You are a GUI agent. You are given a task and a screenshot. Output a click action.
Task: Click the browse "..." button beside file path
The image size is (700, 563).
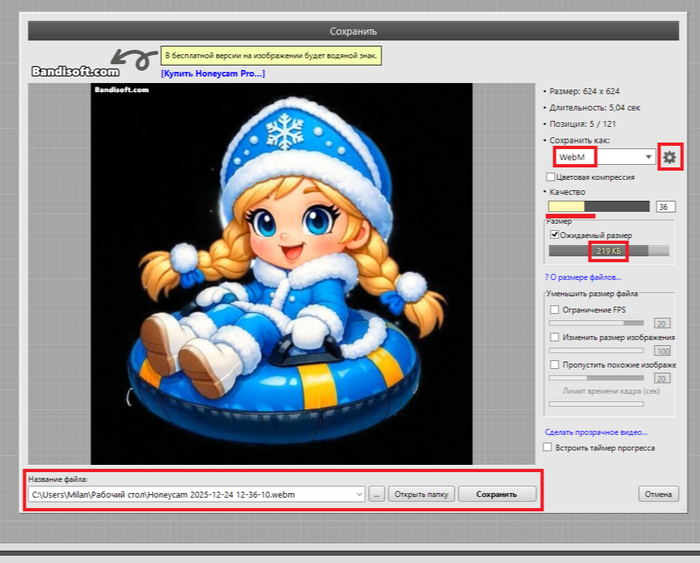376,494
